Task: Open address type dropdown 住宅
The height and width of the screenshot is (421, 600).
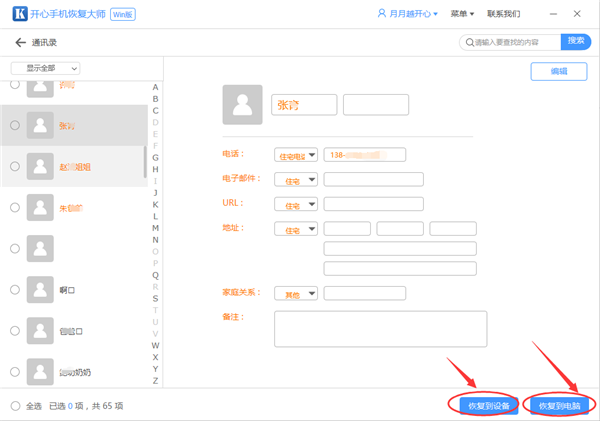Action: point(296,229)
